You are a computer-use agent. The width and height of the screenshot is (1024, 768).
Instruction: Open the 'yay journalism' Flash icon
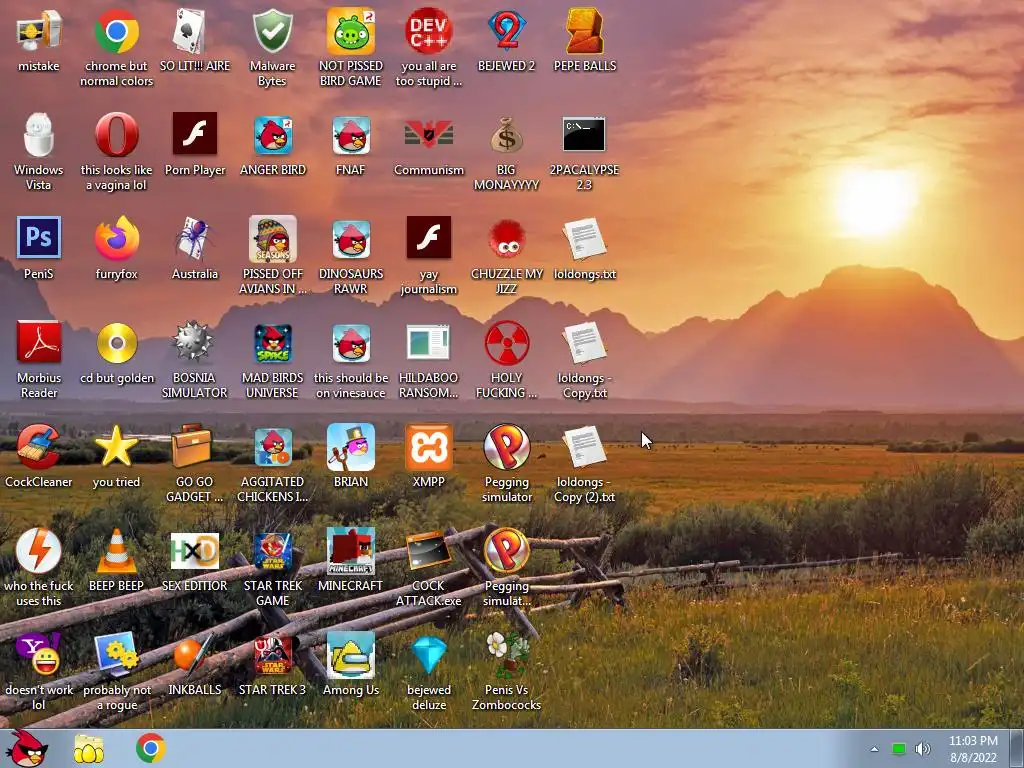click(x=428, y=239)
